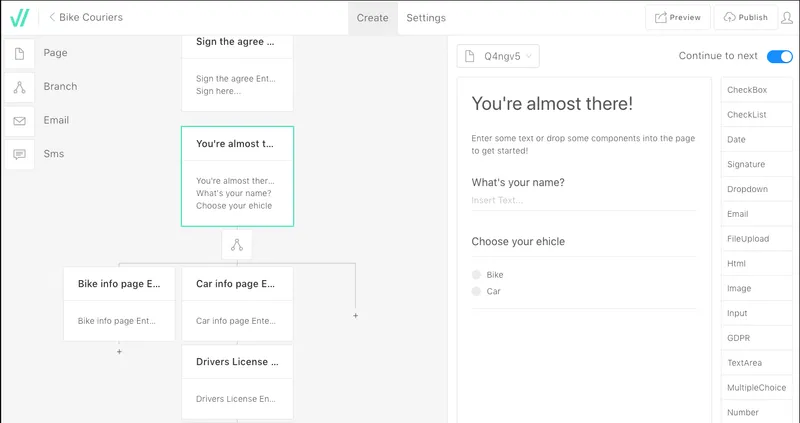
Task: Go back via Bike Couriers chevron
Action: coord(52,17)
